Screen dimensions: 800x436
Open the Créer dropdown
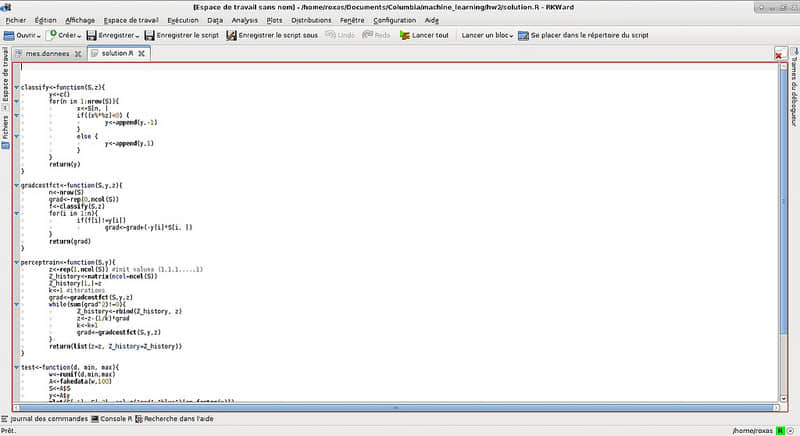pyautogui.click(x=64, y=35)
